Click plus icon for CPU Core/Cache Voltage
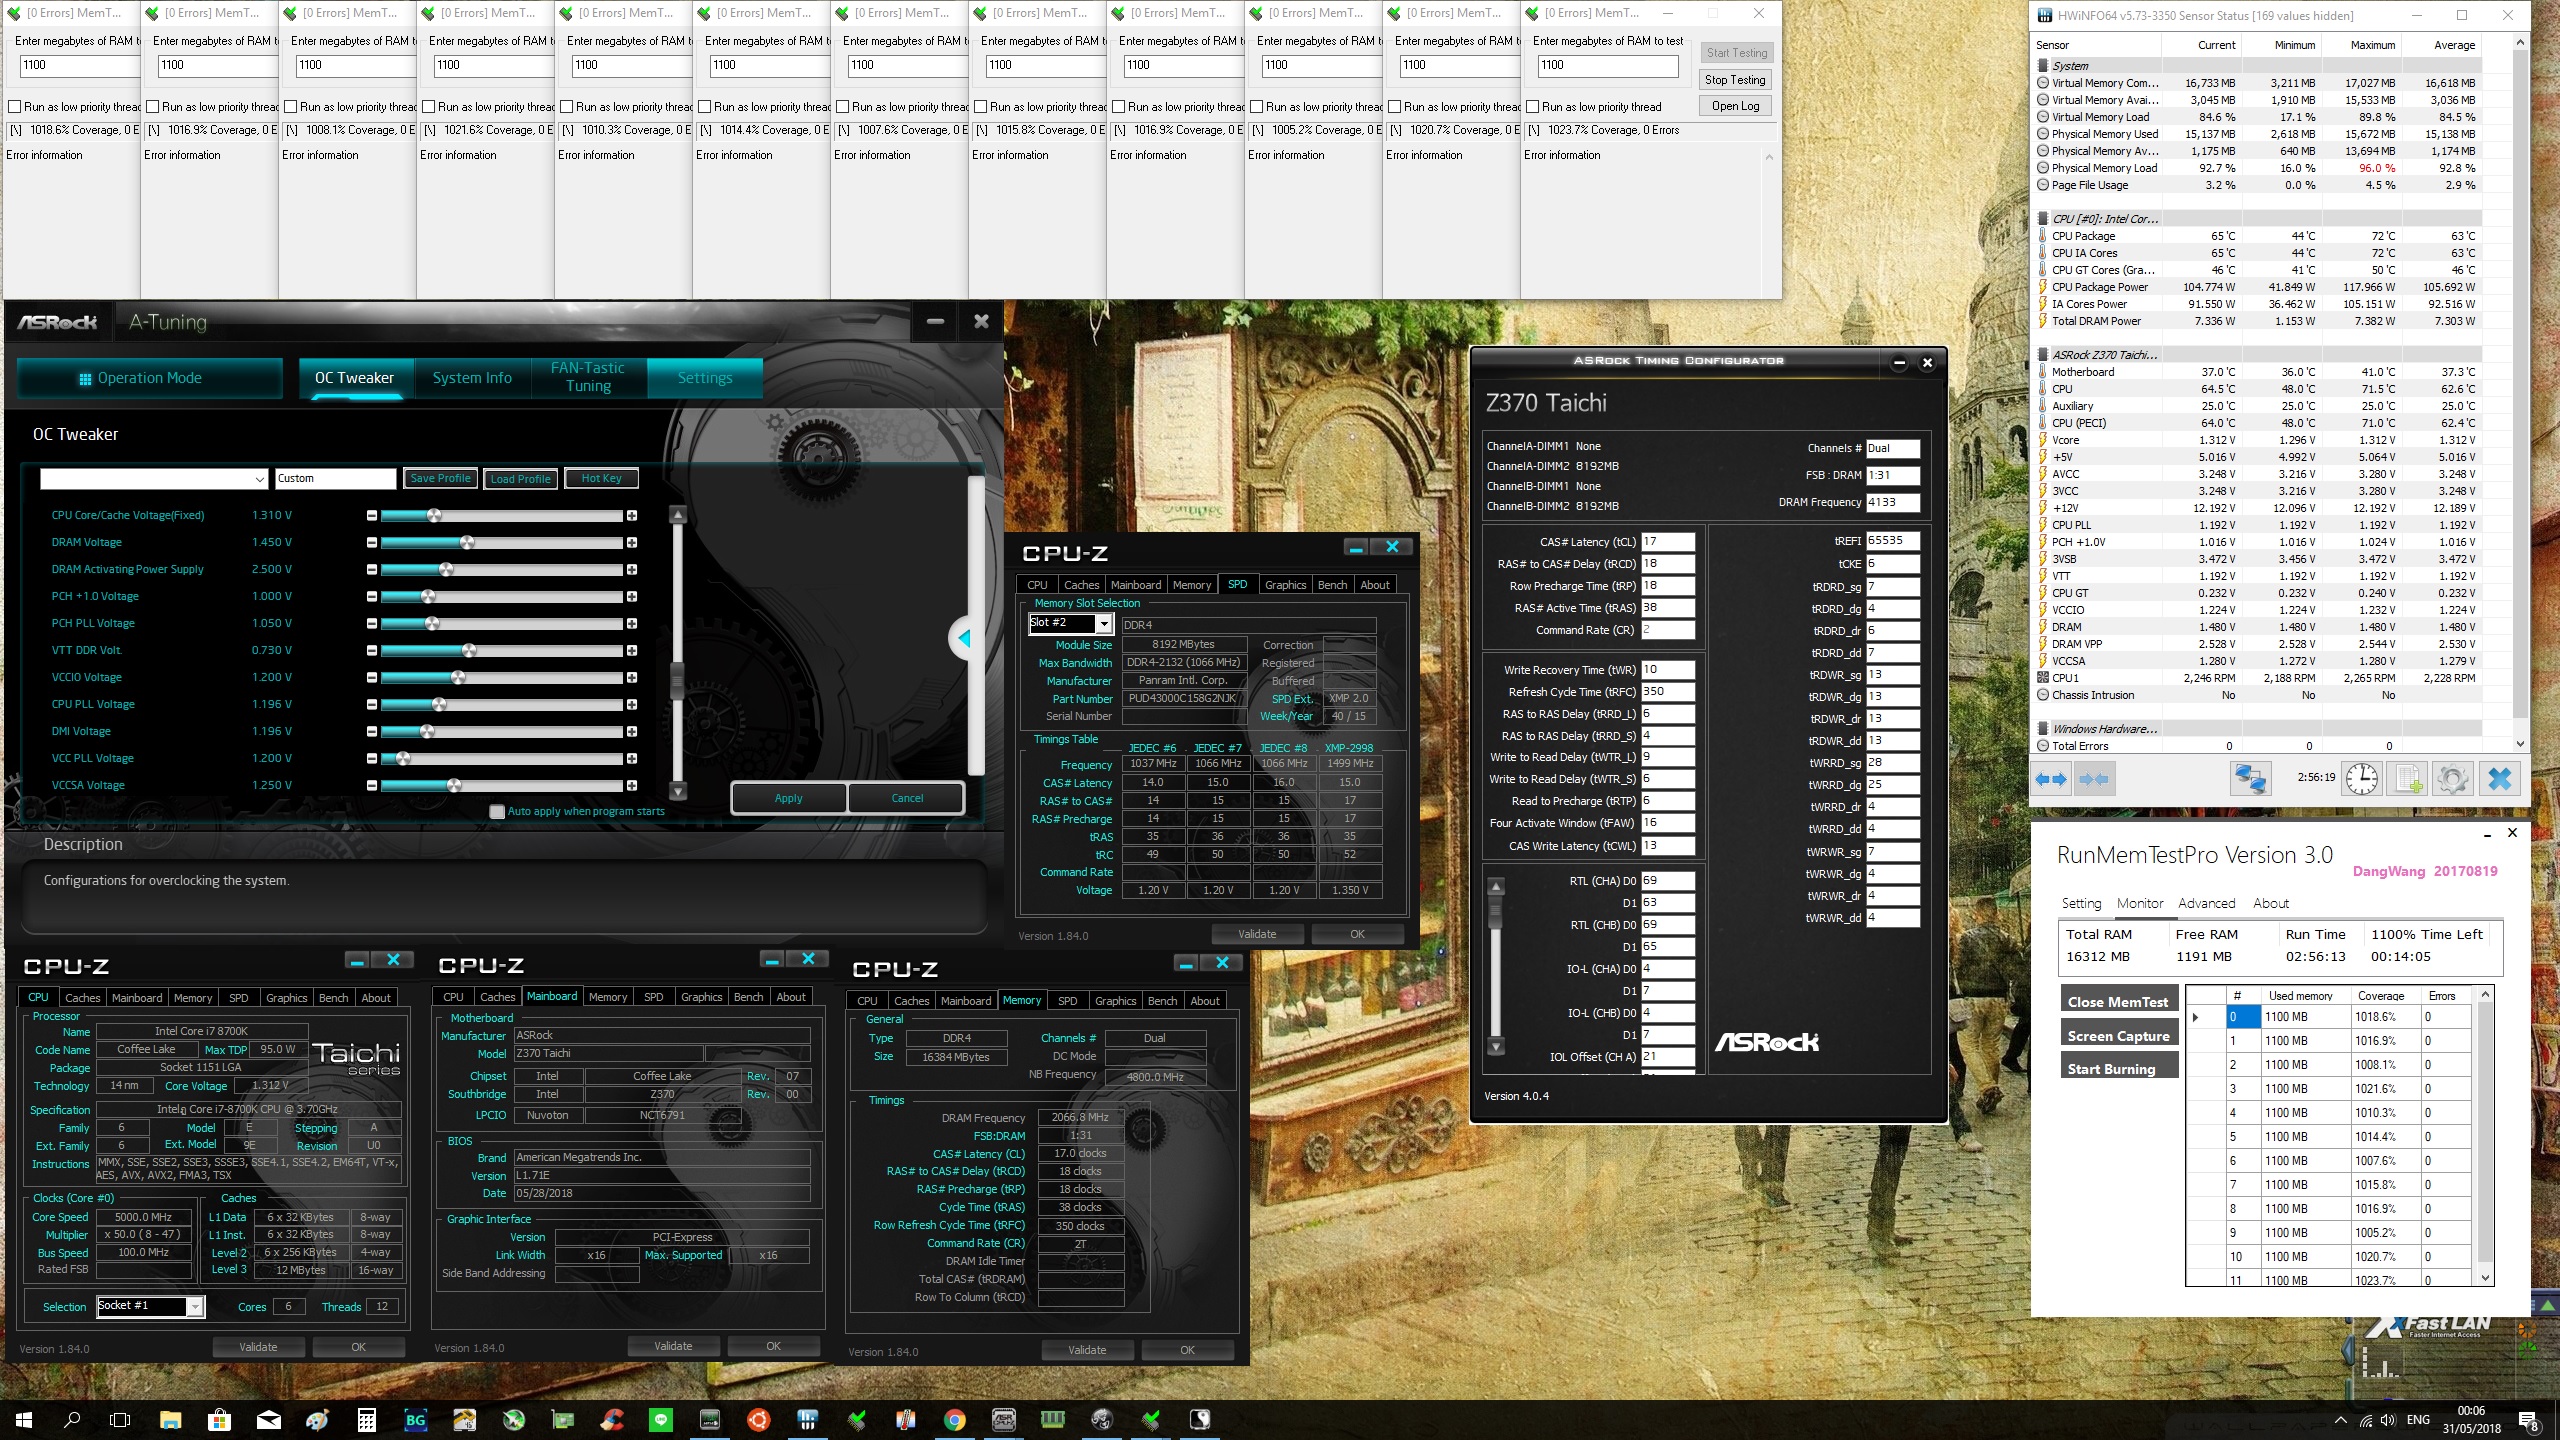Screen dimensions: 2560x1440 pos(632,516)
